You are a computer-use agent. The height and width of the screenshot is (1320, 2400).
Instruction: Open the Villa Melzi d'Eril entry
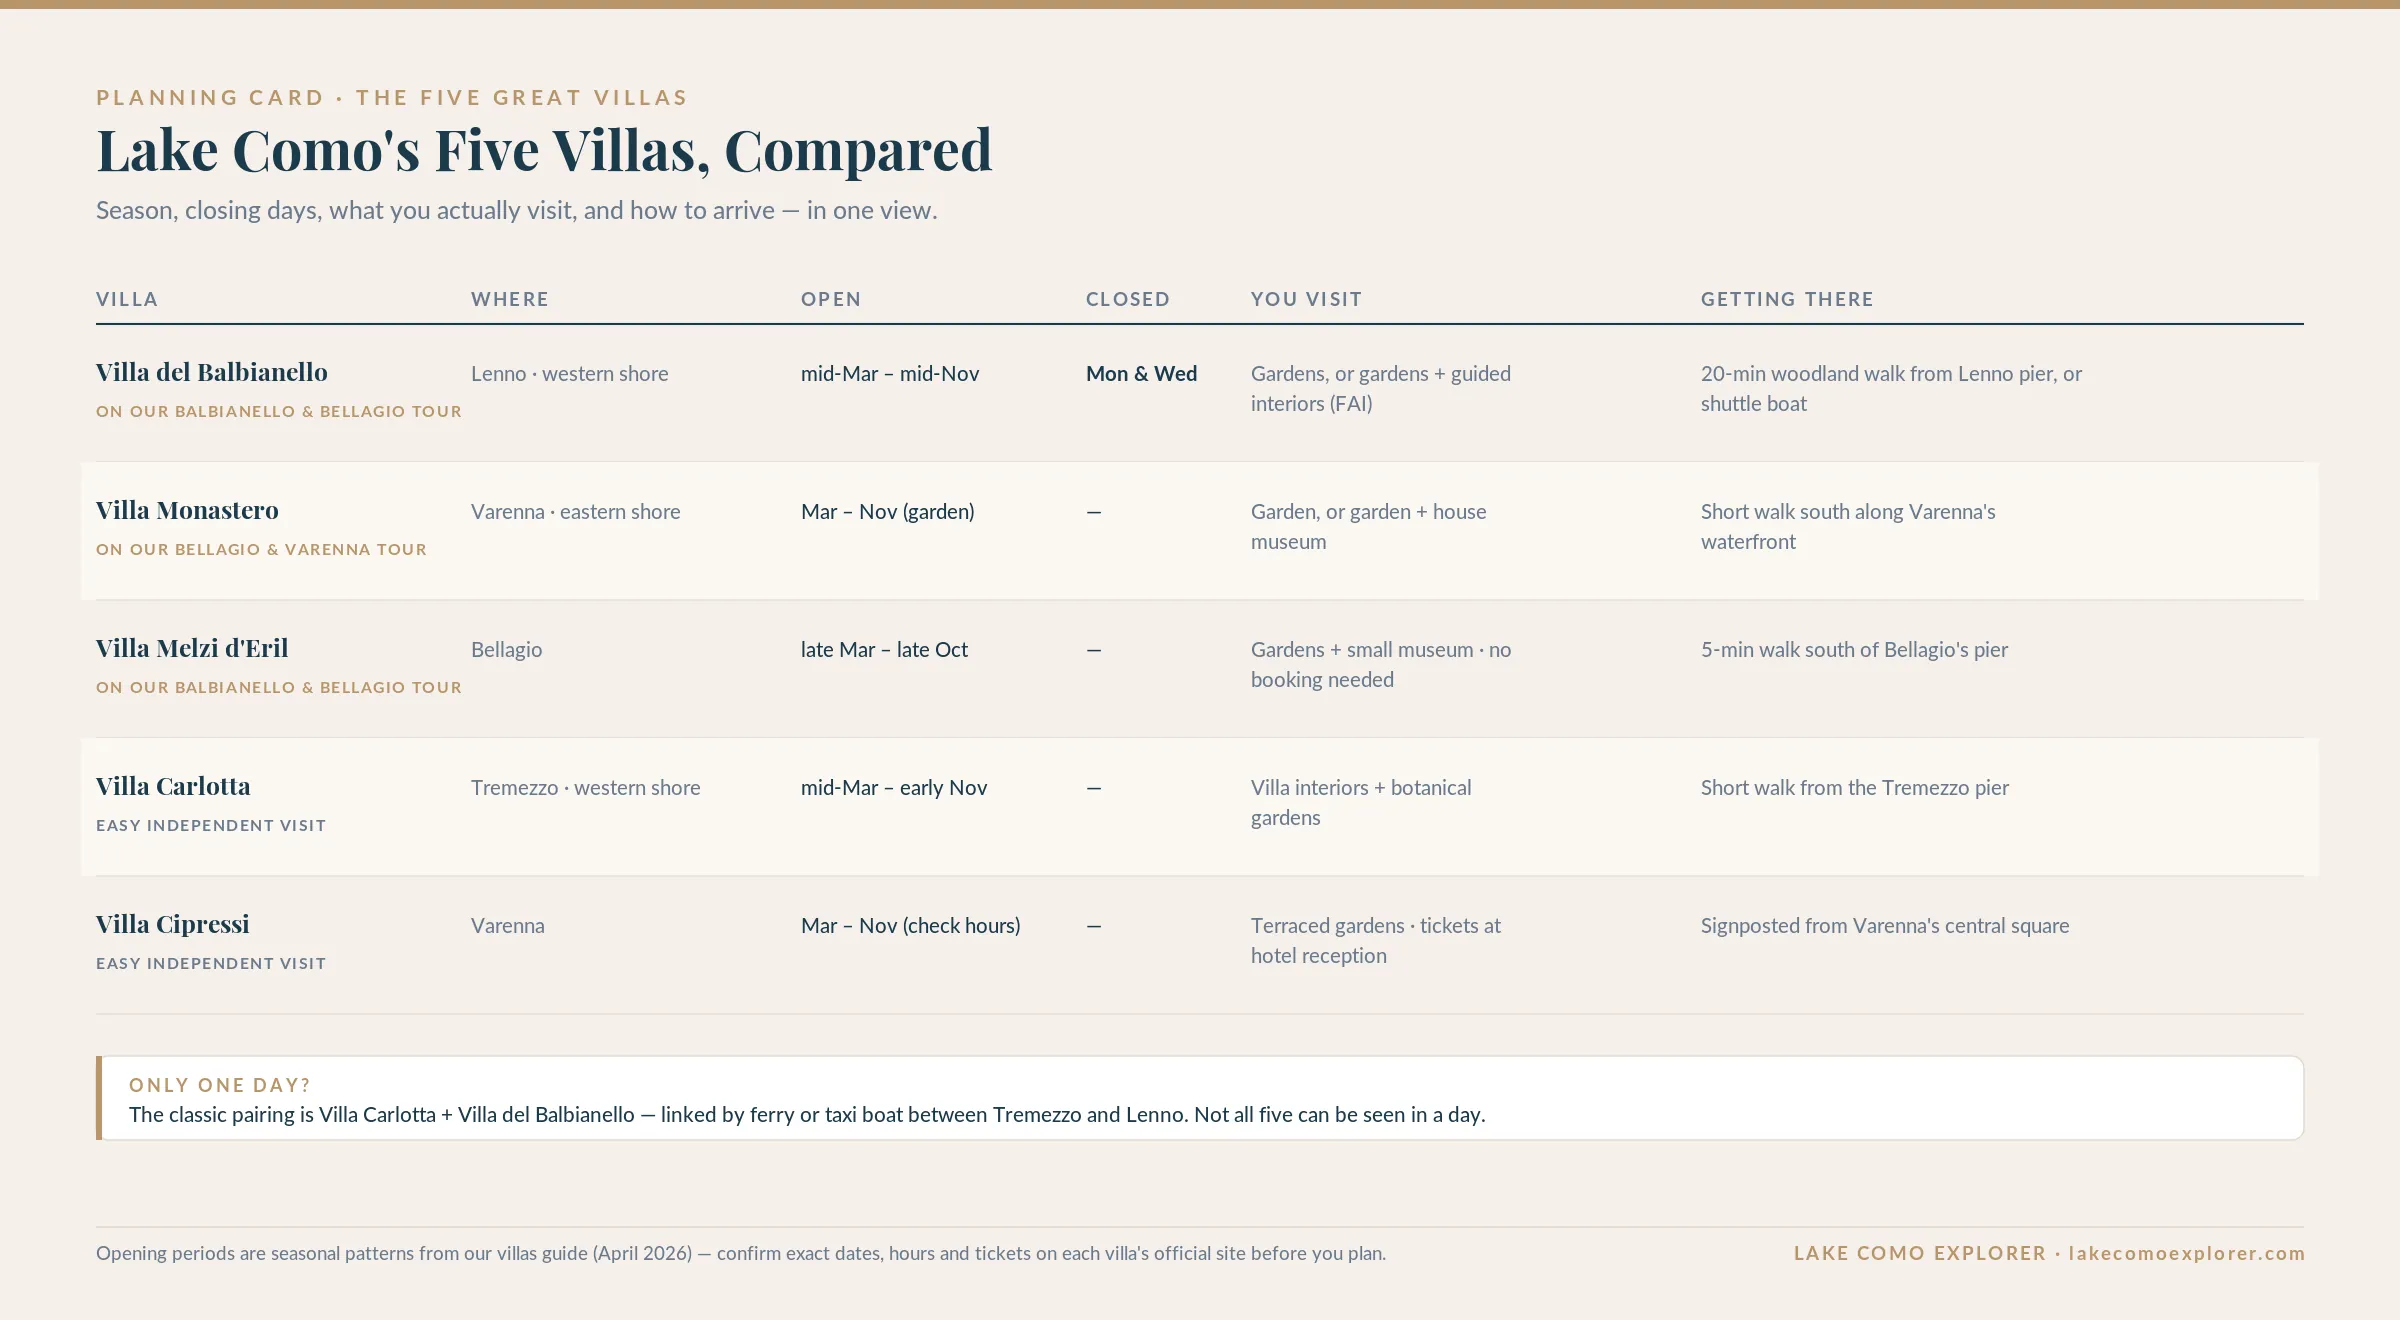(x=192, y=649)
